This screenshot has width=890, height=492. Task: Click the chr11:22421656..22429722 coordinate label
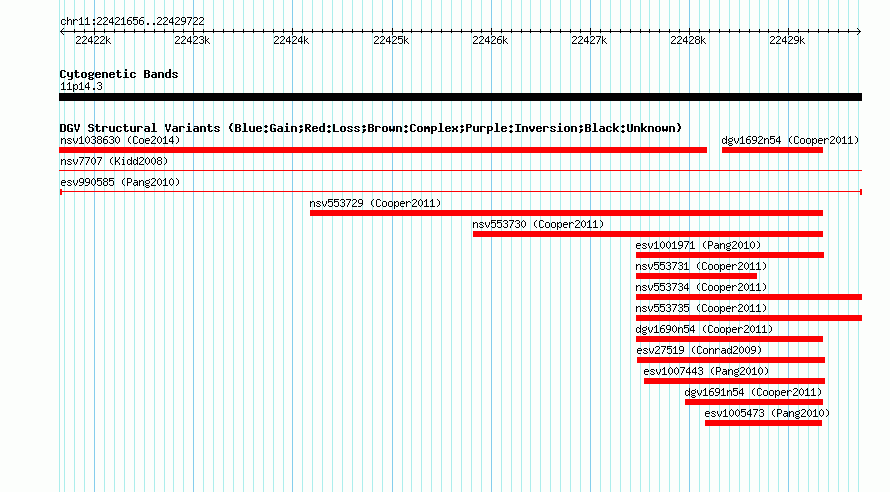pos(132,21)
